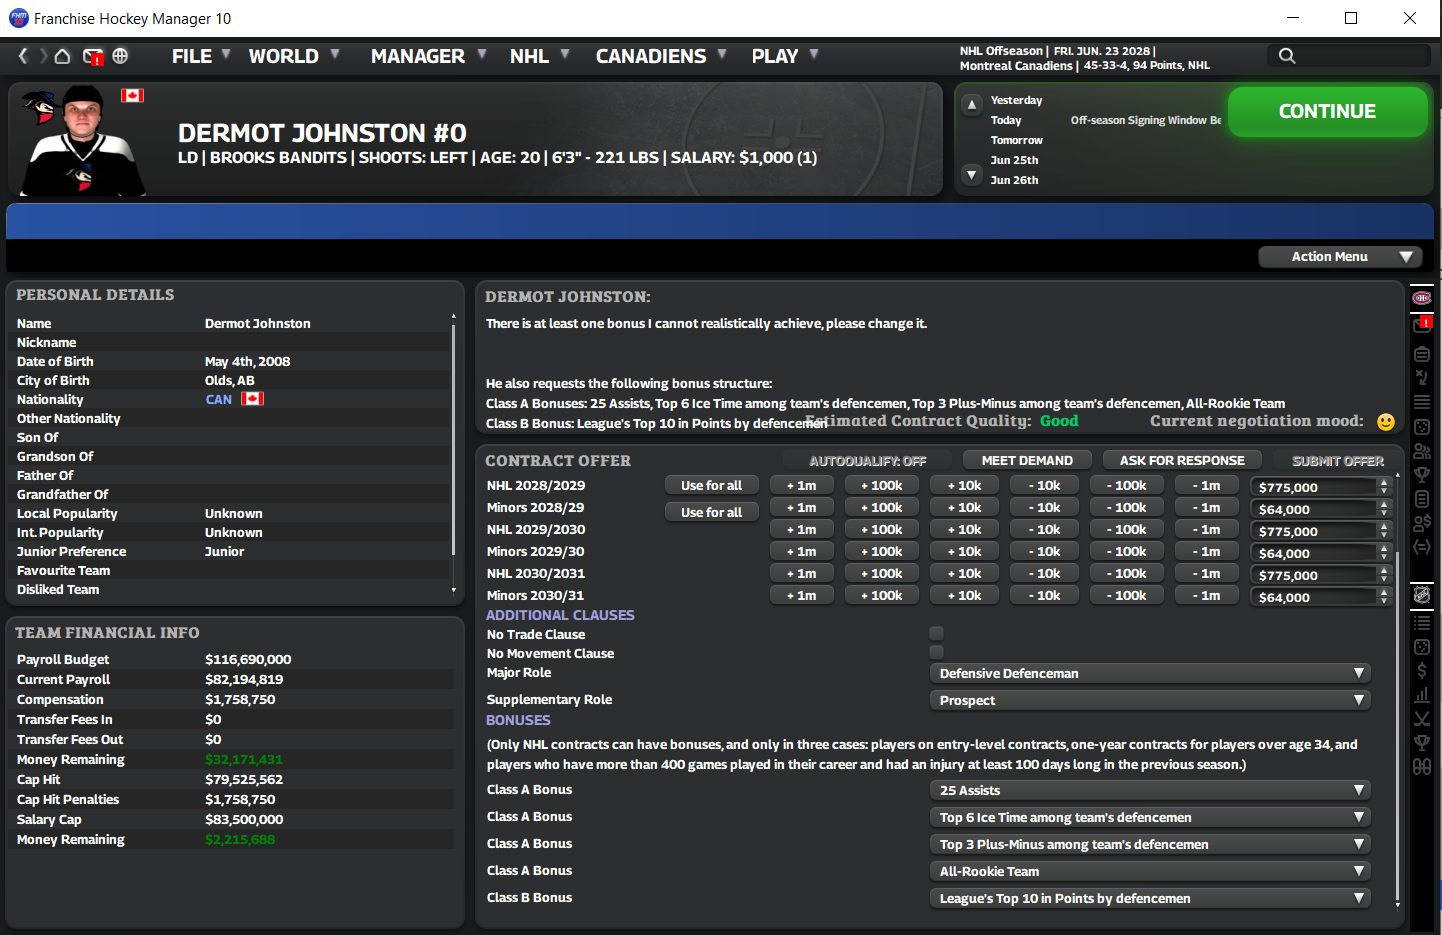Viewport: 1442px width, 935px height.
Task: Open the four-lines sidebar icon
Action: pyautogui.click(x=1422, y=402)
